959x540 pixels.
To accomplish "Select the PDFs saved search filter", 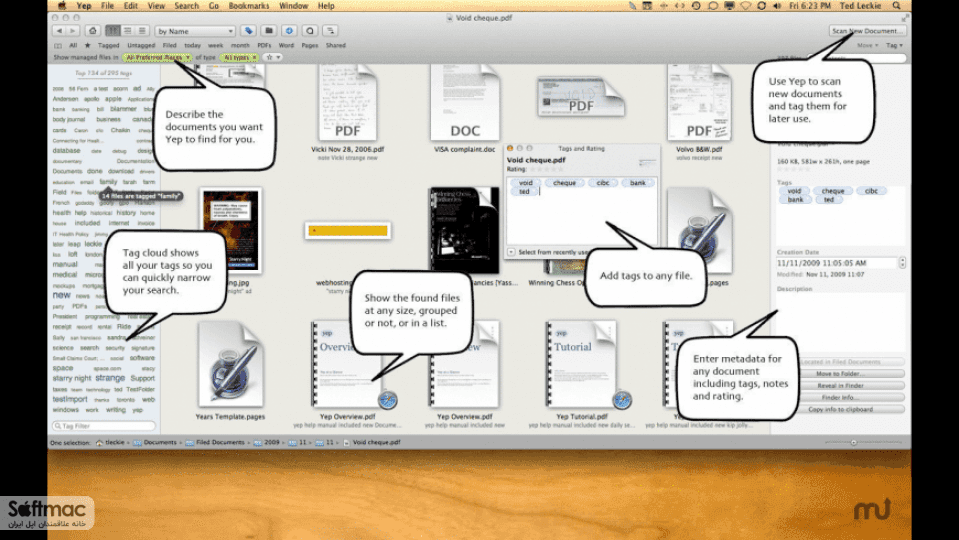I will coord(264,45).
